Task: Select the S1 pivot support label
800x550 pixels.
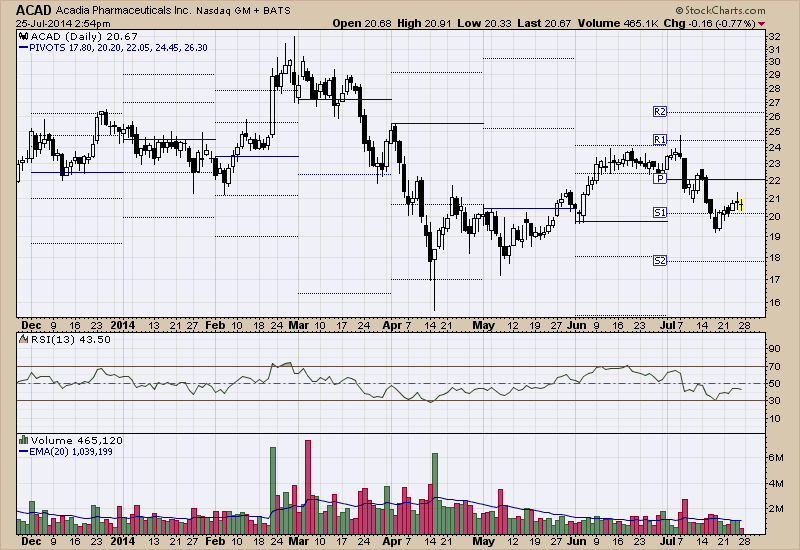Action: coord(660,213)
